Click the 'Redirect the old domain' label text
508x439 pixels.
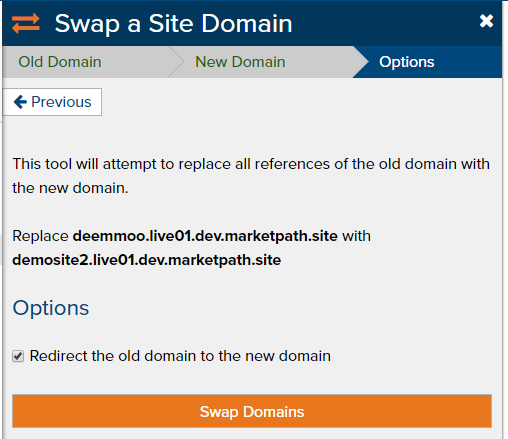180,356
